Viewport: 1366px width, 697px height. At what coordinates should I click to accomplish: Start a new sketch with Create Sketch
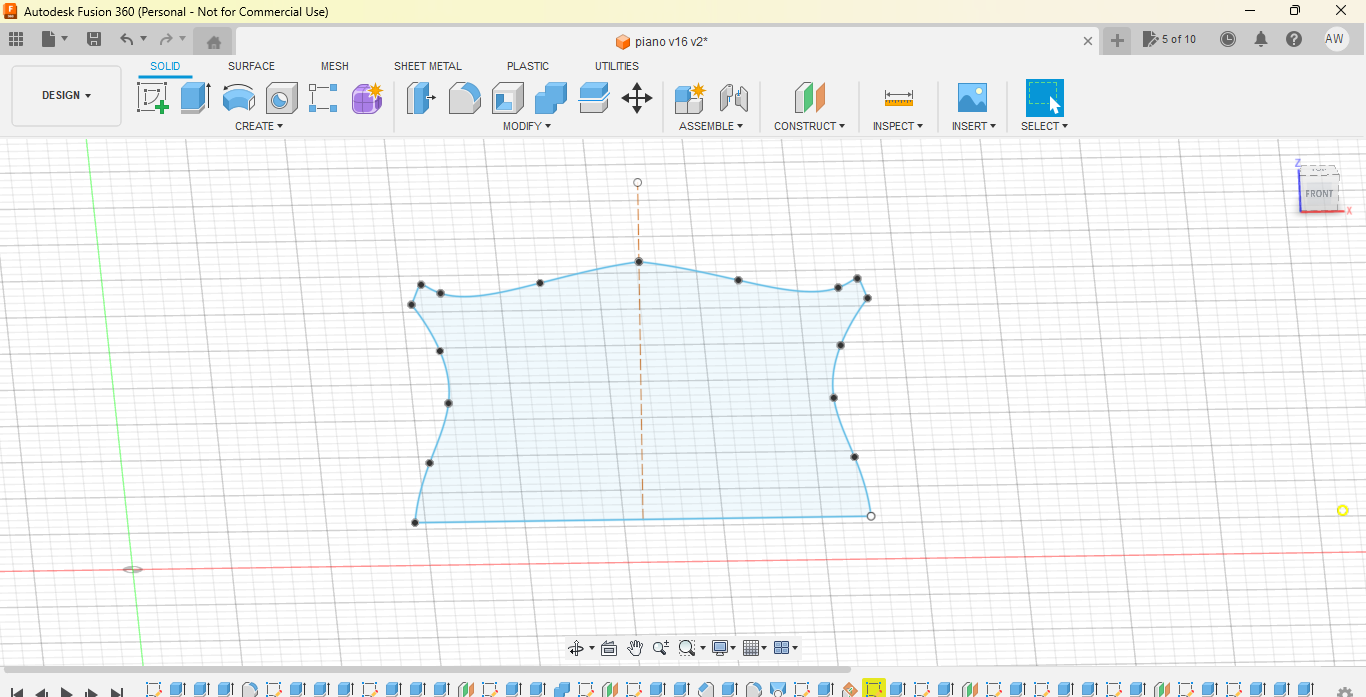pos(152,98)
